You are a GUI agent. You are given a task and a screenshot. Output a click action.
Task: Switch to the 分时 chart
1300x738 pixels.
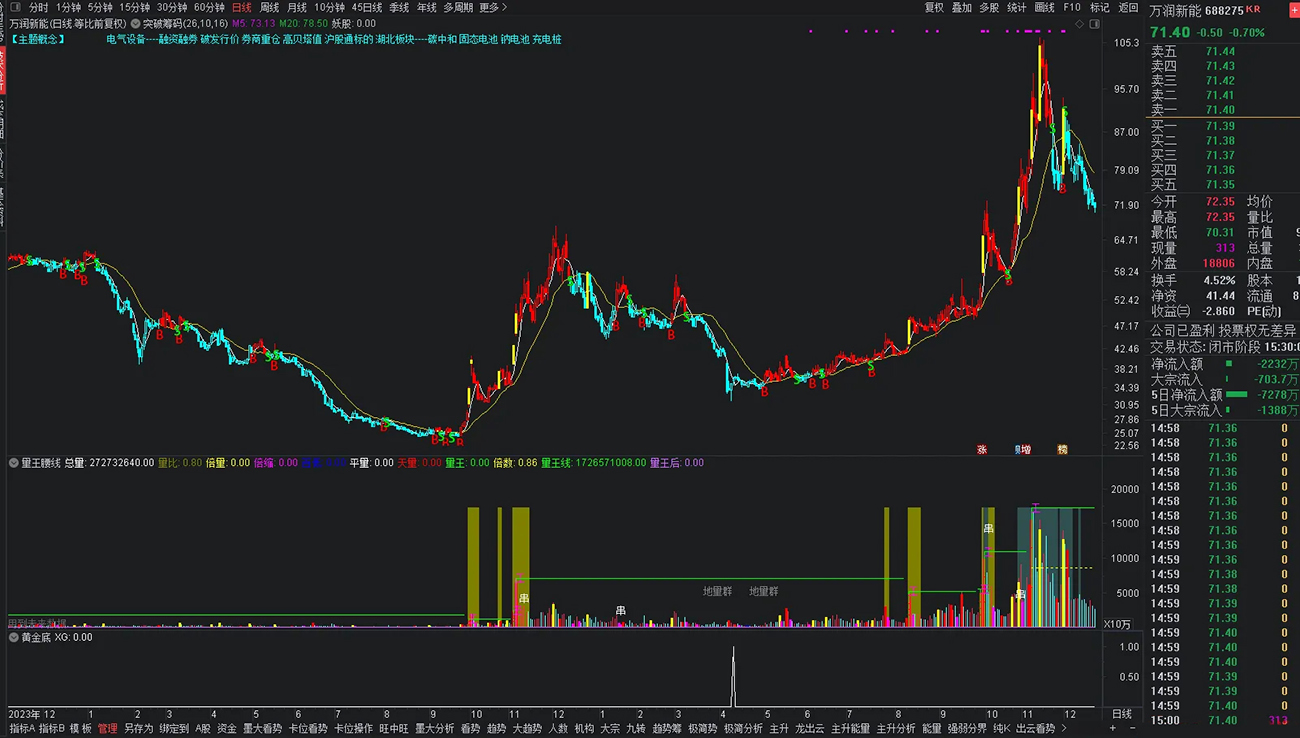click(38, 7)
